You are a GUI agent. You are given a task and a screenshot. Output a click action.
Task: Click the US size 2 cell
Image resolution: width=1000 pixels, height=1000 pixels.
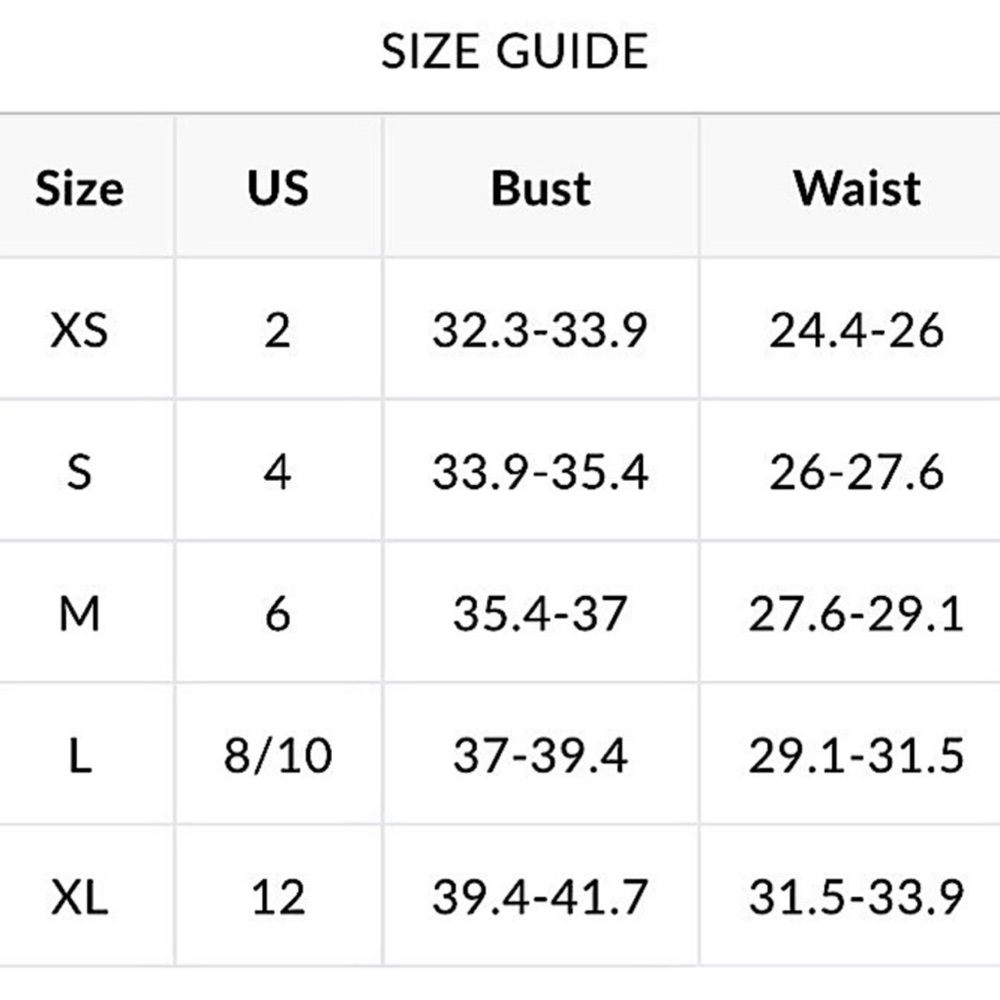278,330
